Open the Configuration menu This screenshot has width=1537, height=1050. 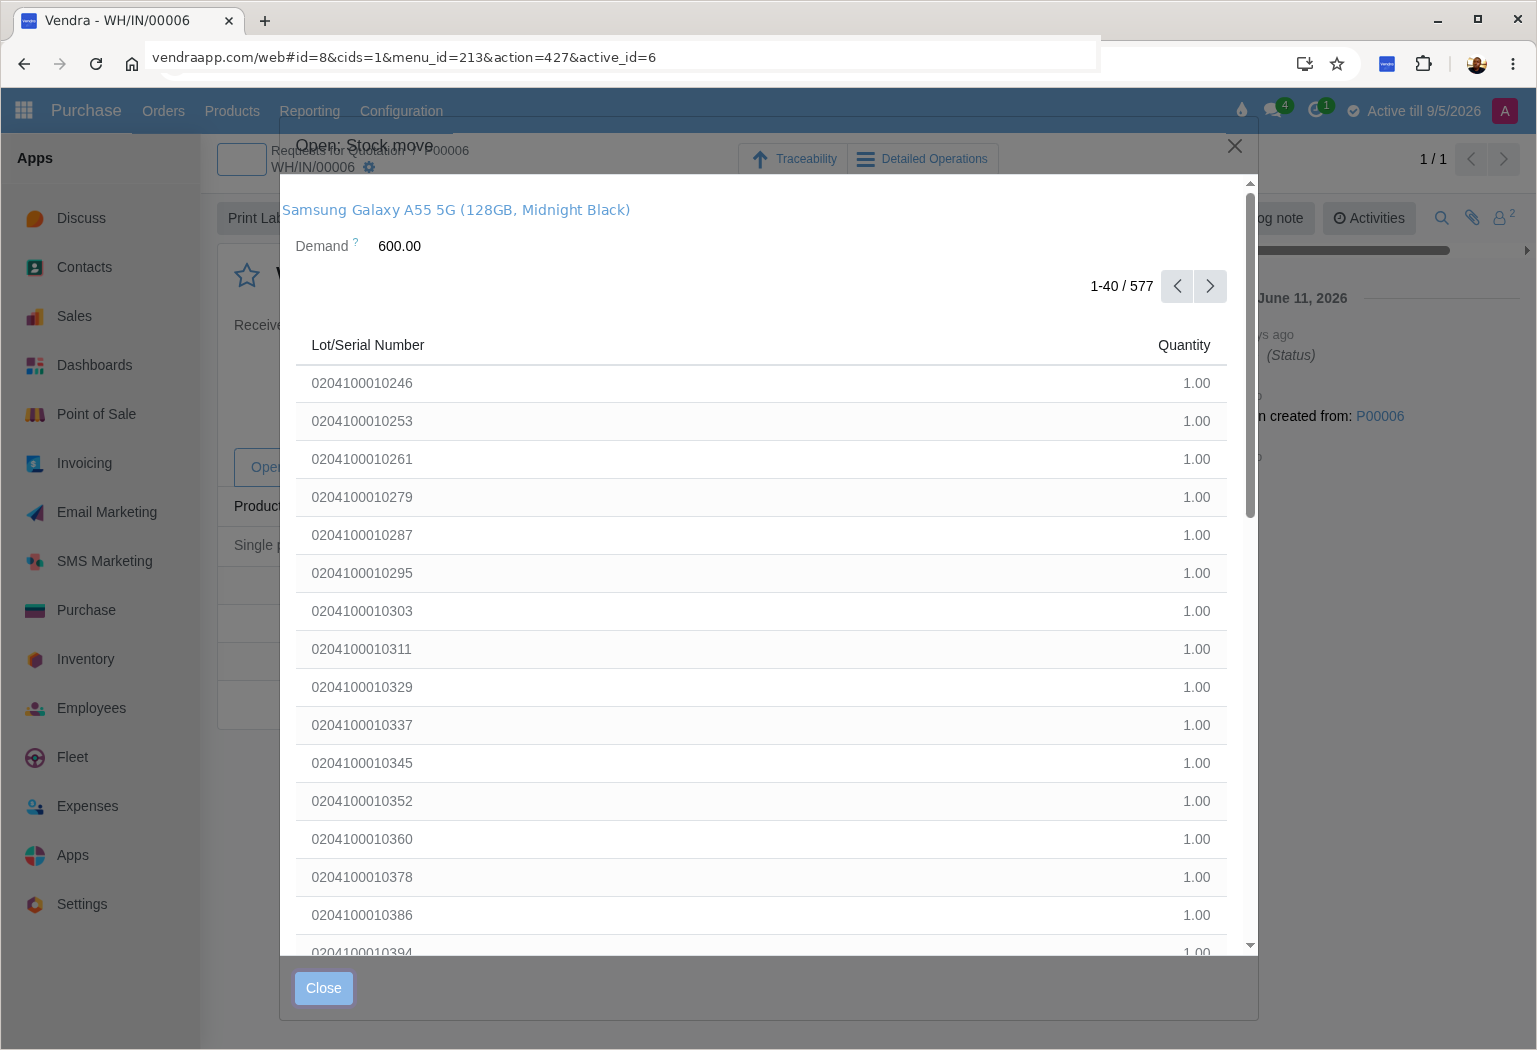click(x=401, y=111)
